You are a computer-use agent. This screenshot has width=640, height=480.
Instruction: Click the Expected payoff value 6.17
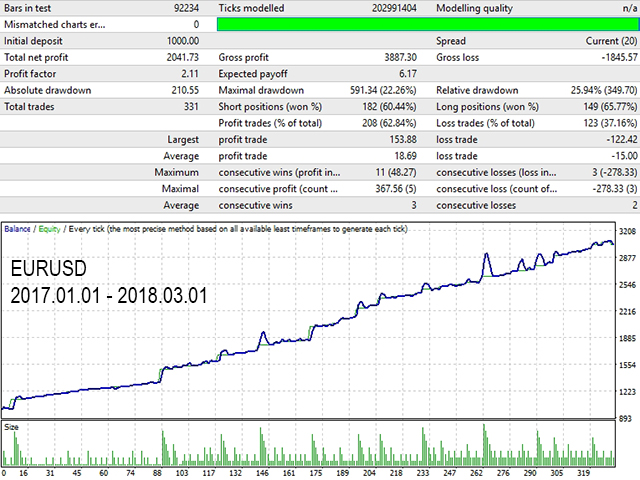[408, 73]
